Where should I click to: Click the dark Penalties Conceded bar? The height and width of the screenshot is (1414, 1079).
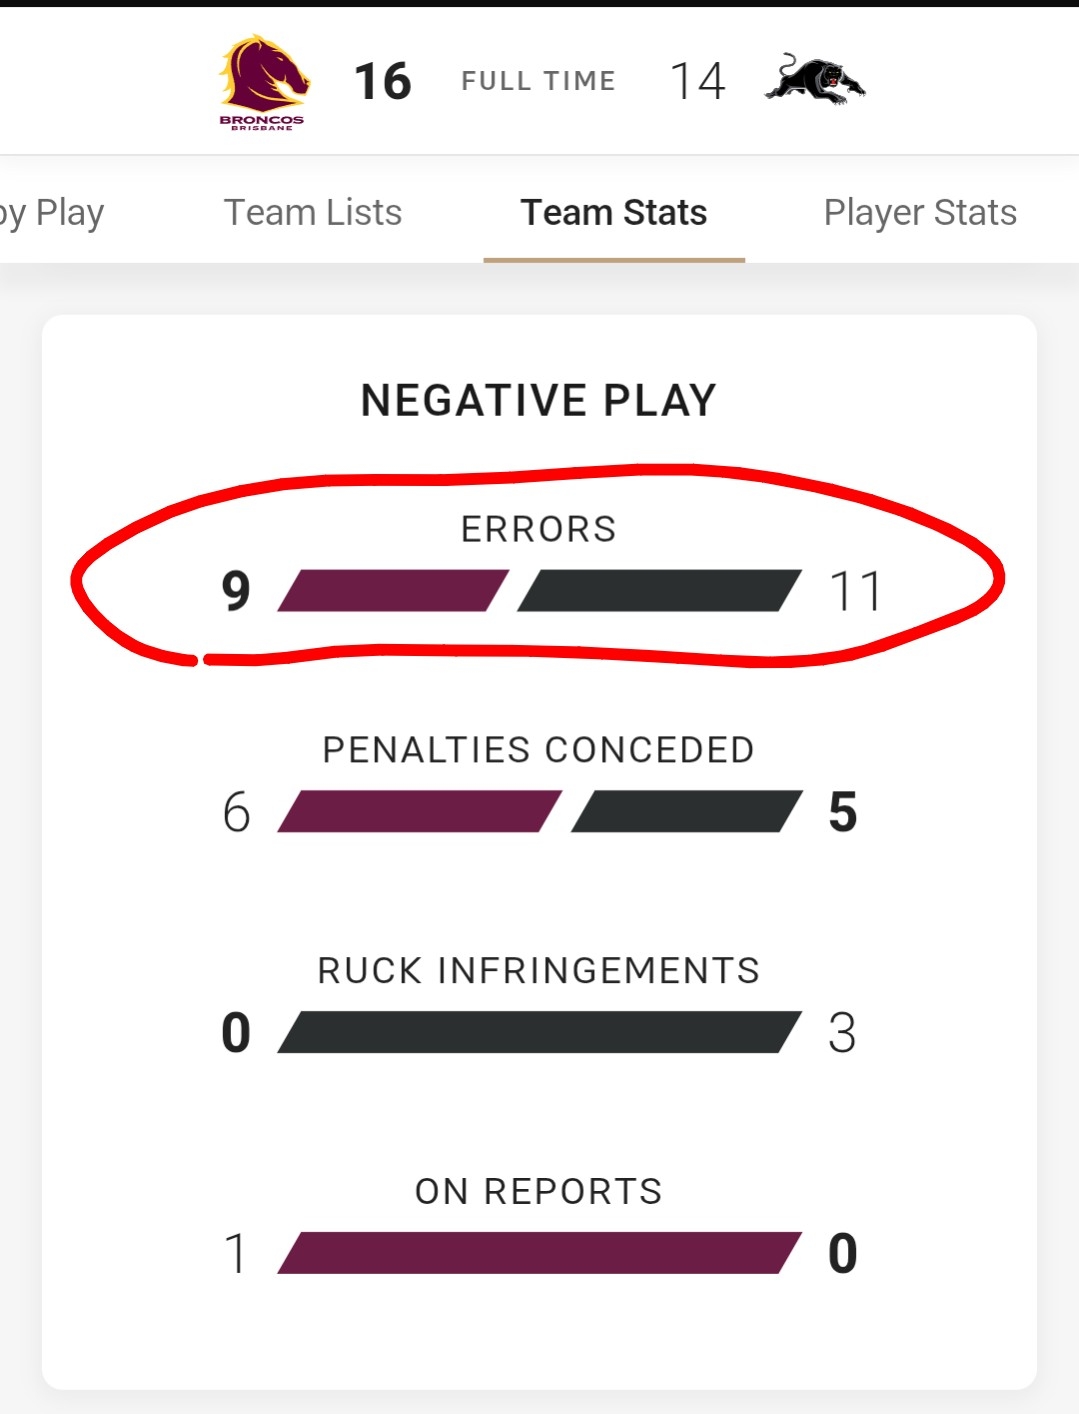[x=687, y=811]
